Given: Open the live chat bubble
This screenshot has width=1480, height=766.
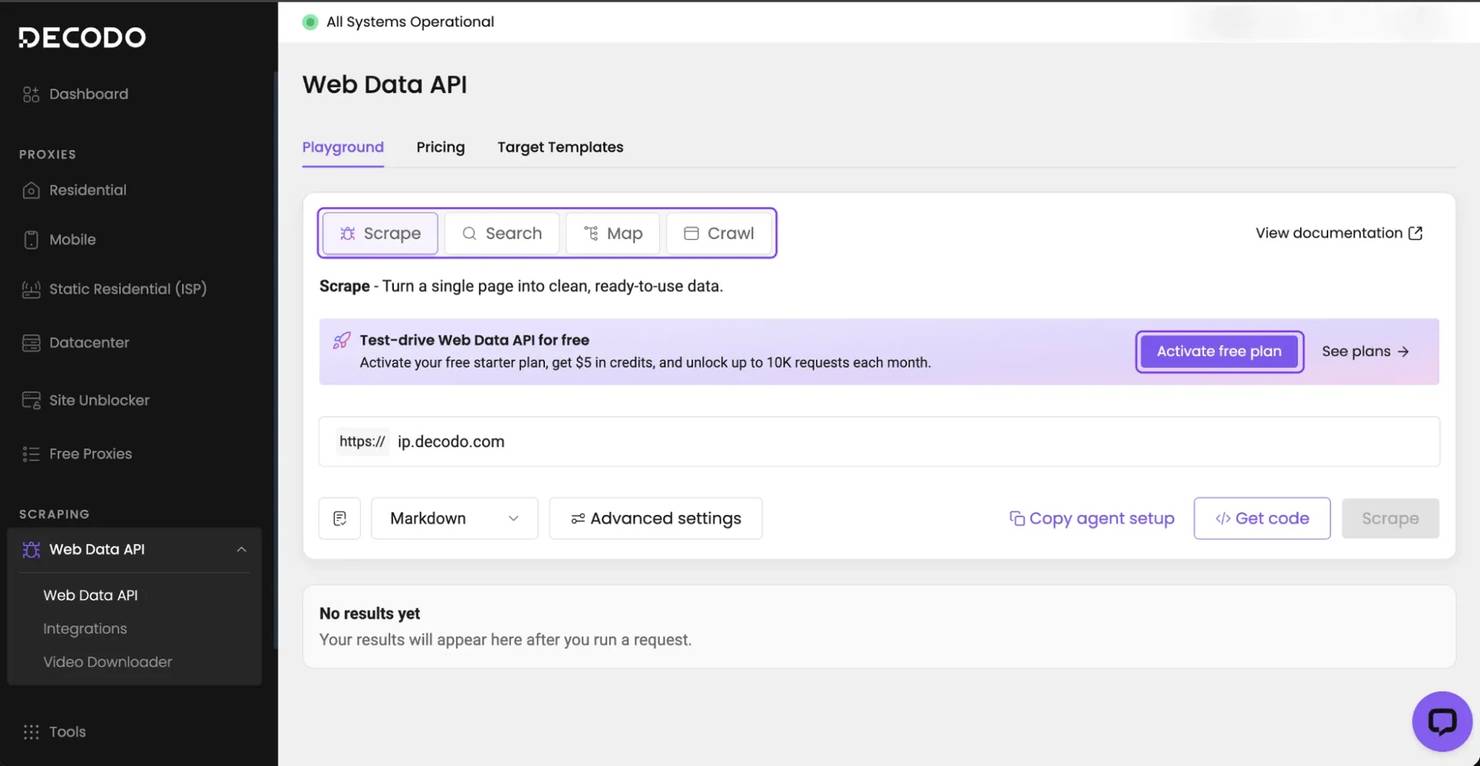Looking at the screenshot, I should (1441, 721).
